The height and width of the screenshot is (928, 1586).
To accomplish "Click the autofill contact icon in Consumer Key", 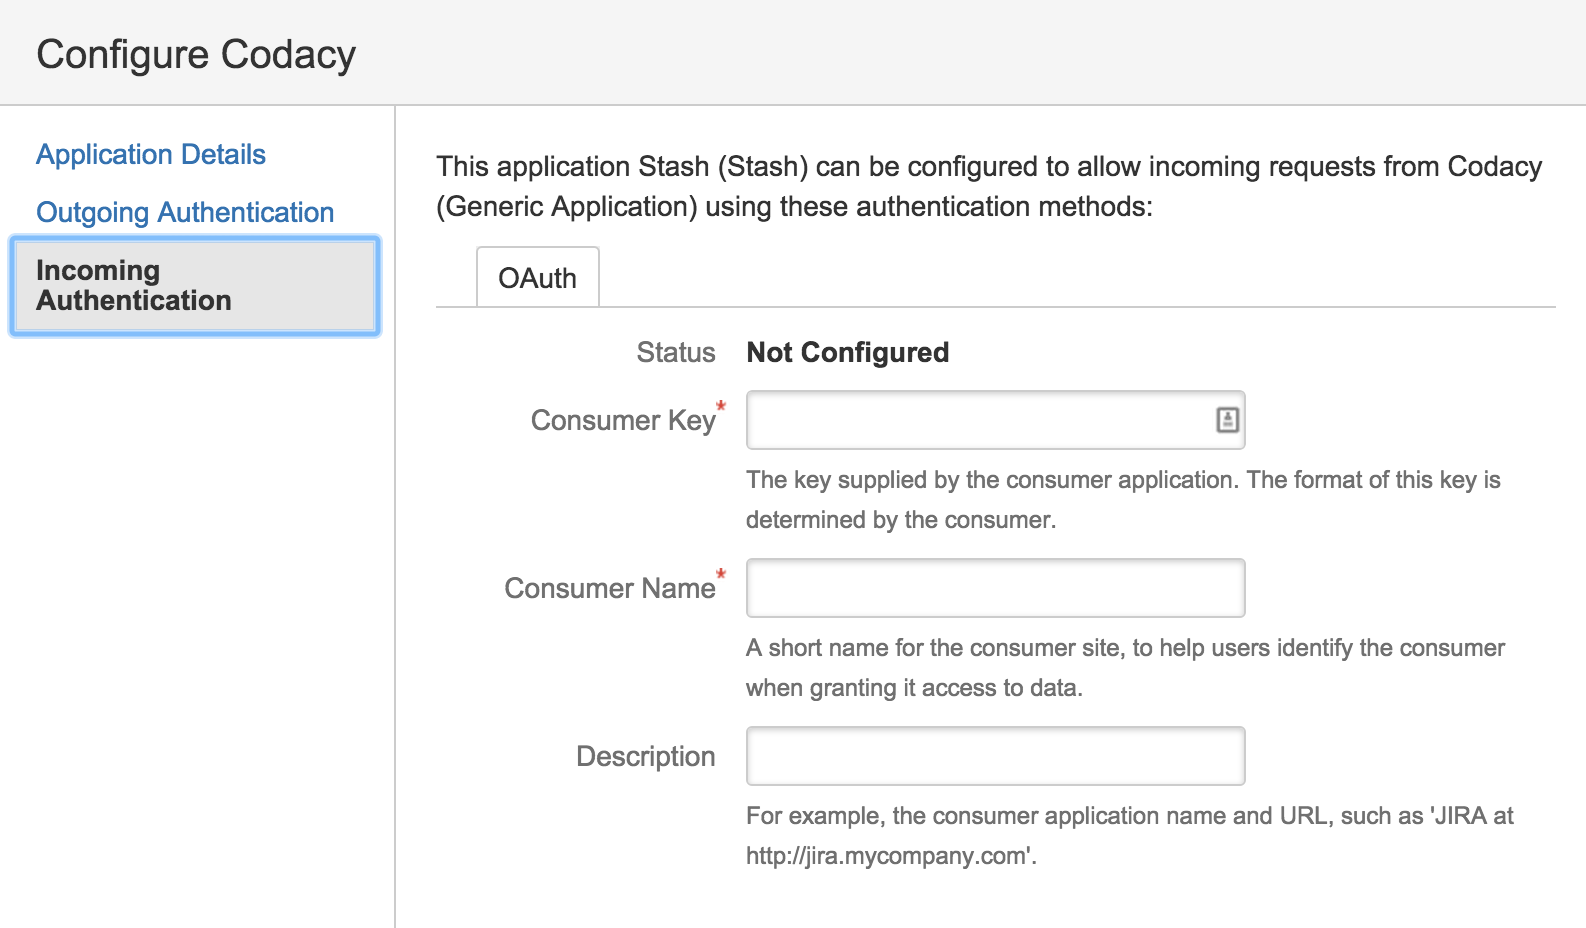I will [x=1227, y=420].
